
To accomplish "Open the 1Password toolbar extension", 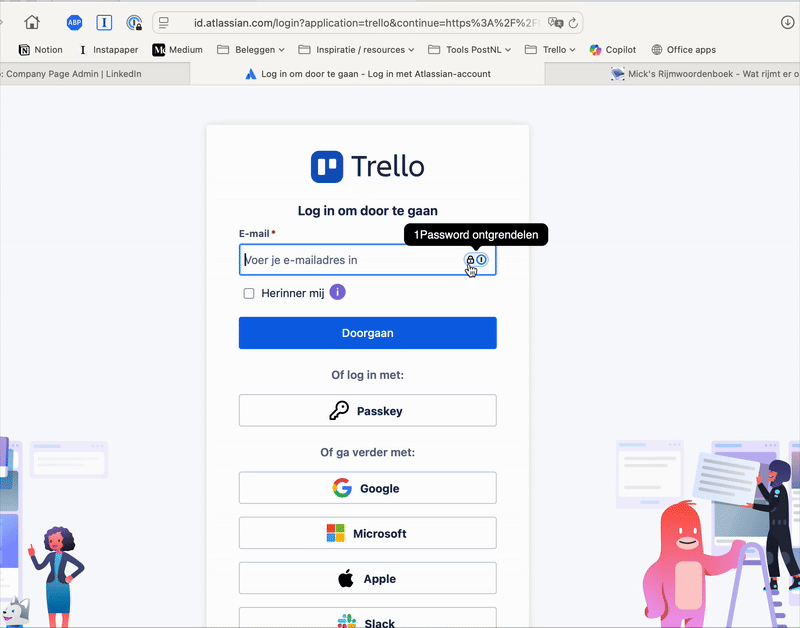I will (134, 22).
